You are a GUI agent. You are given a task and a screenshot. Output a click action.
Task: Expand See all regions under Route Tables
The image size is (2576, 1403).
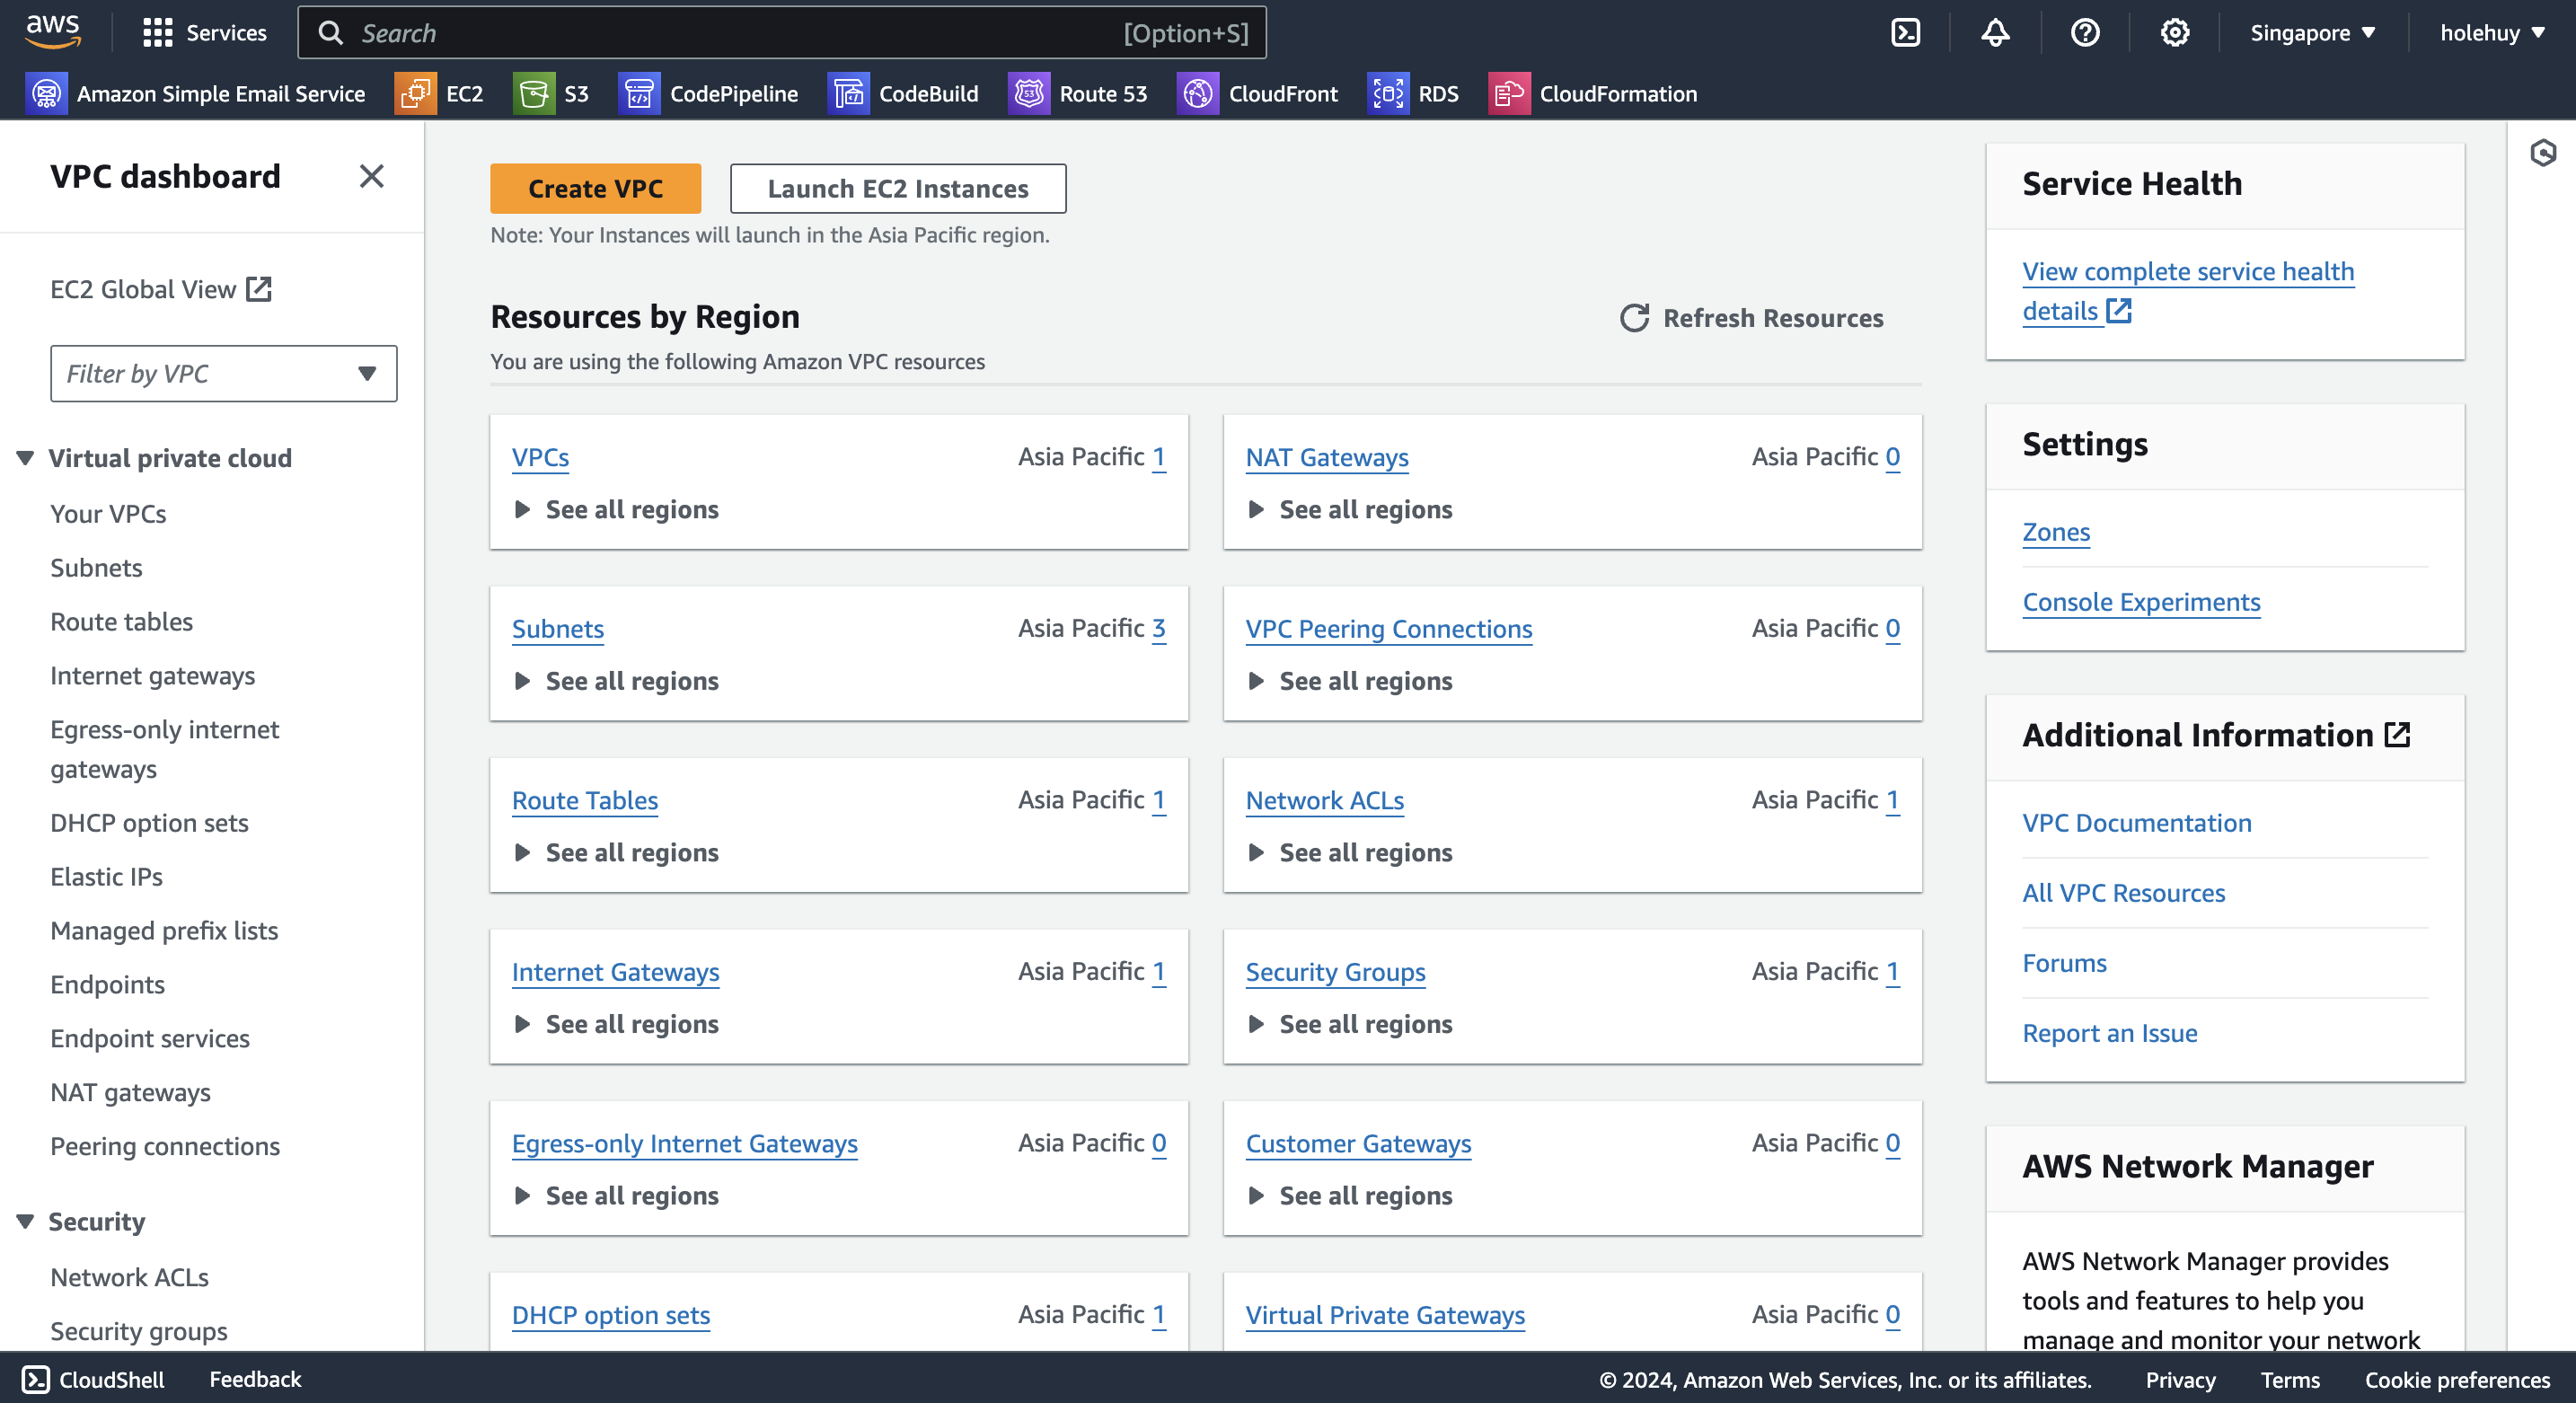[x=616, y=852]
